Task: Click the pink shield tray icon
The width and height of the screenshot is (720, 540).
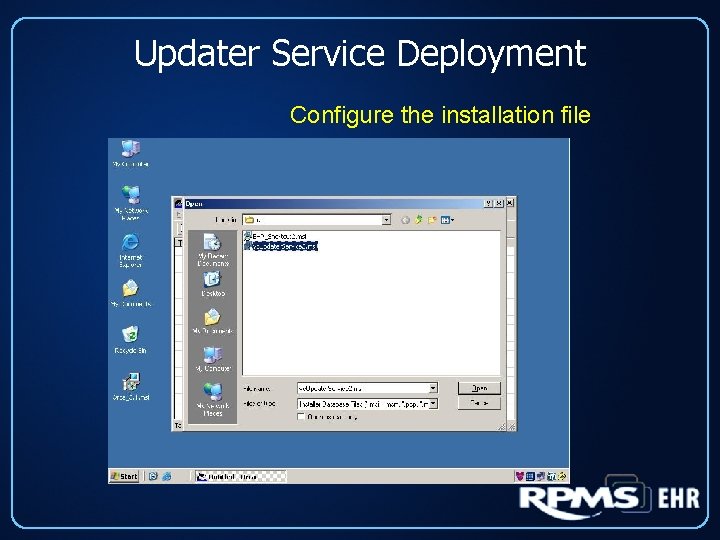Action: 519,476
